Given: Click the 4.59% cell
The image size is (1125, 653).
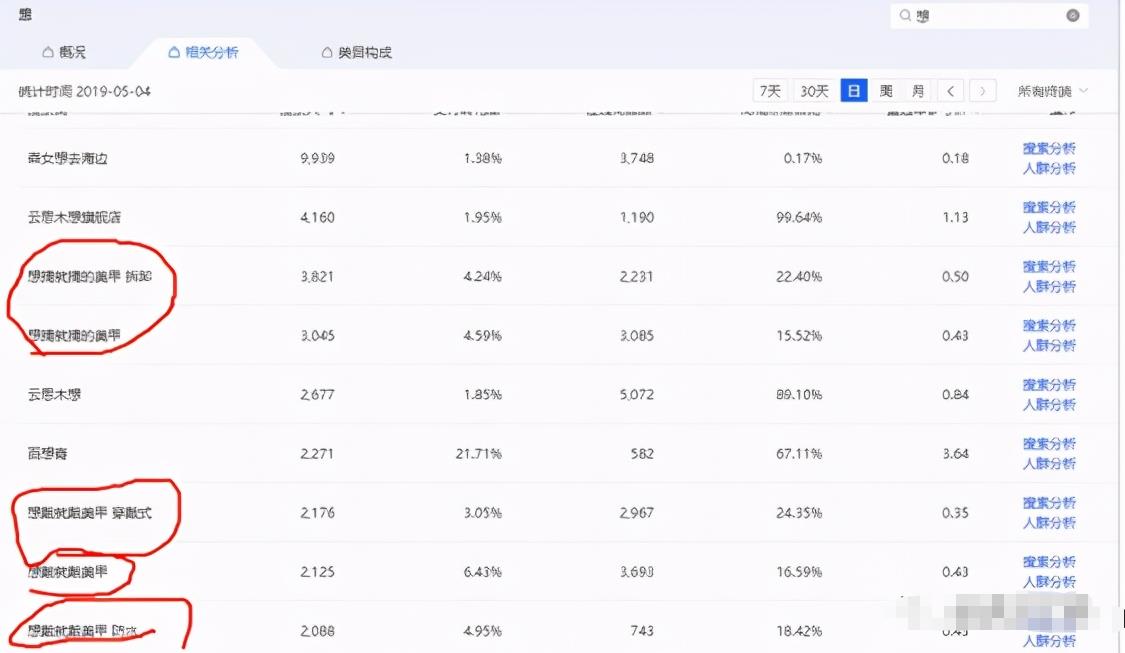Looking at the screenshot, I should 483,336.
